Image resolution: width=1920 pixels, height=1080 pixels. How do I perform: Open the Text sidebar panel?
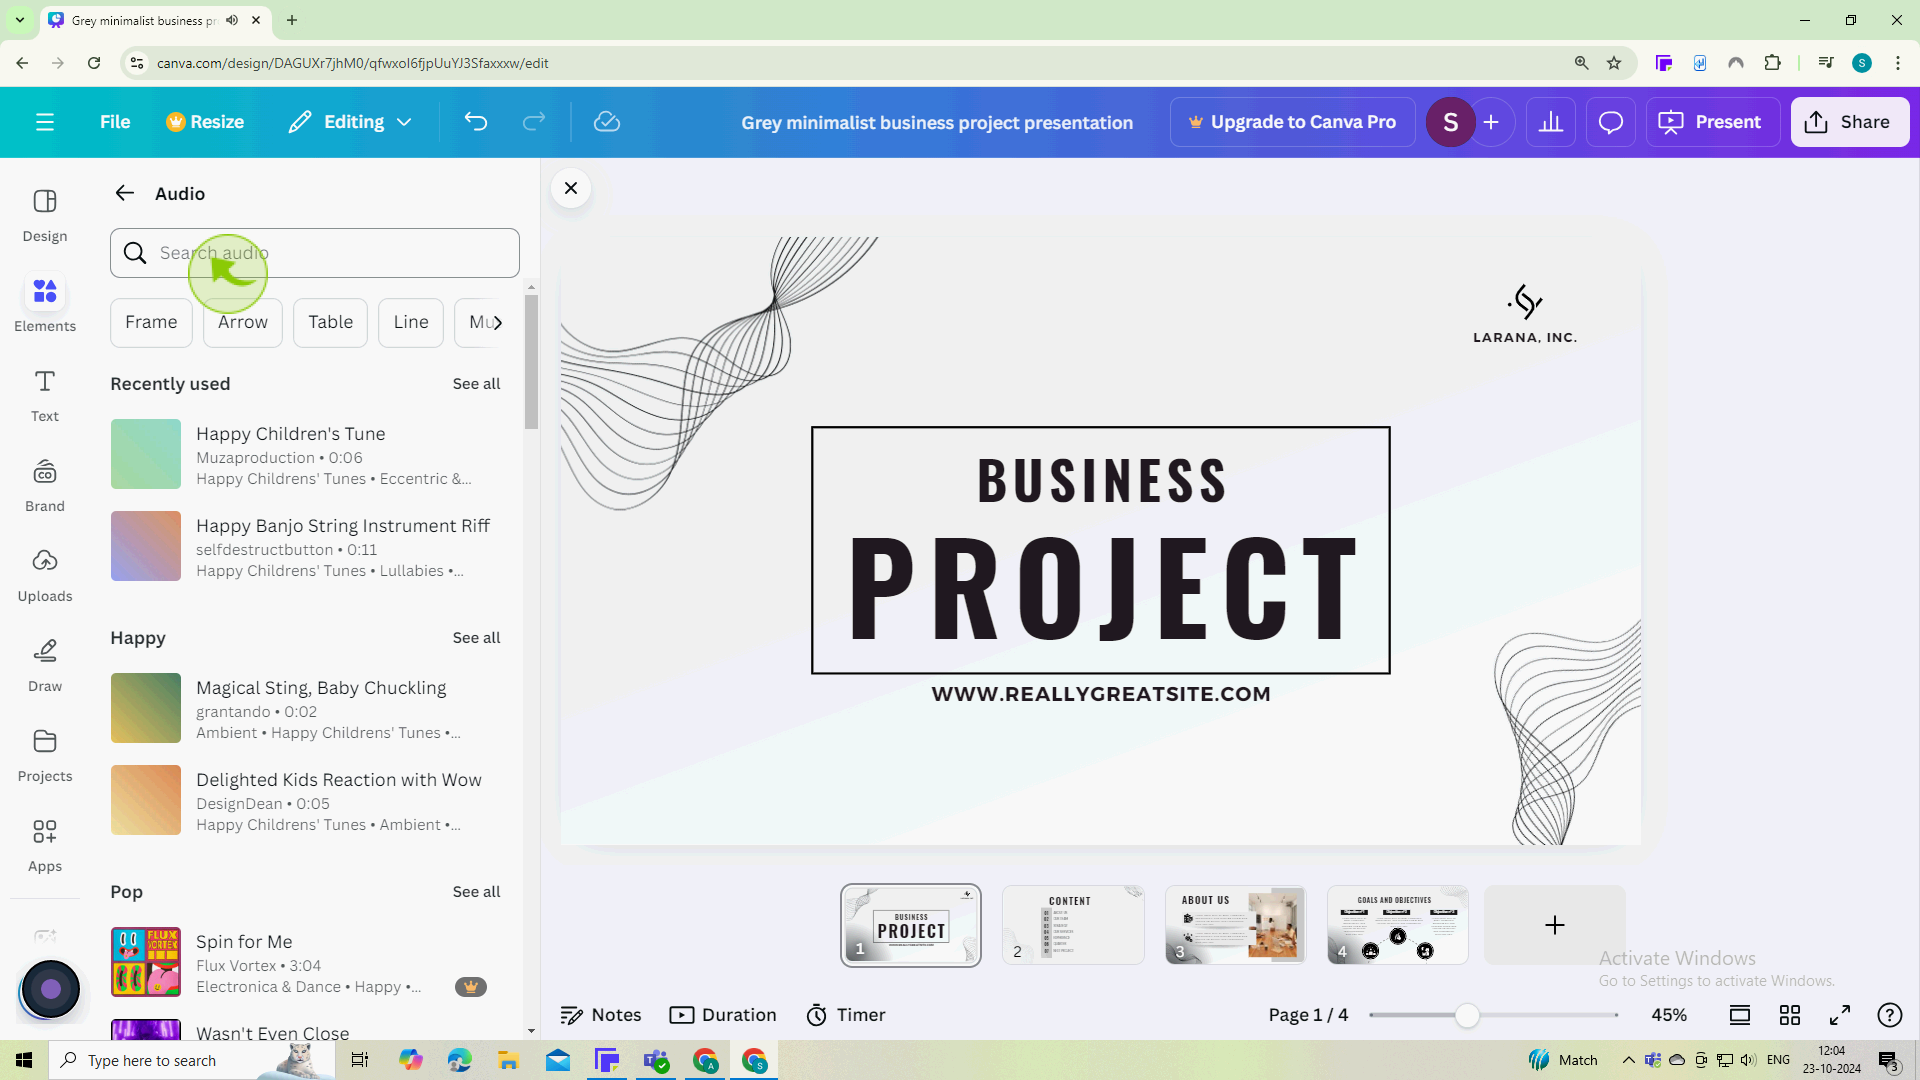click(45, 395)
